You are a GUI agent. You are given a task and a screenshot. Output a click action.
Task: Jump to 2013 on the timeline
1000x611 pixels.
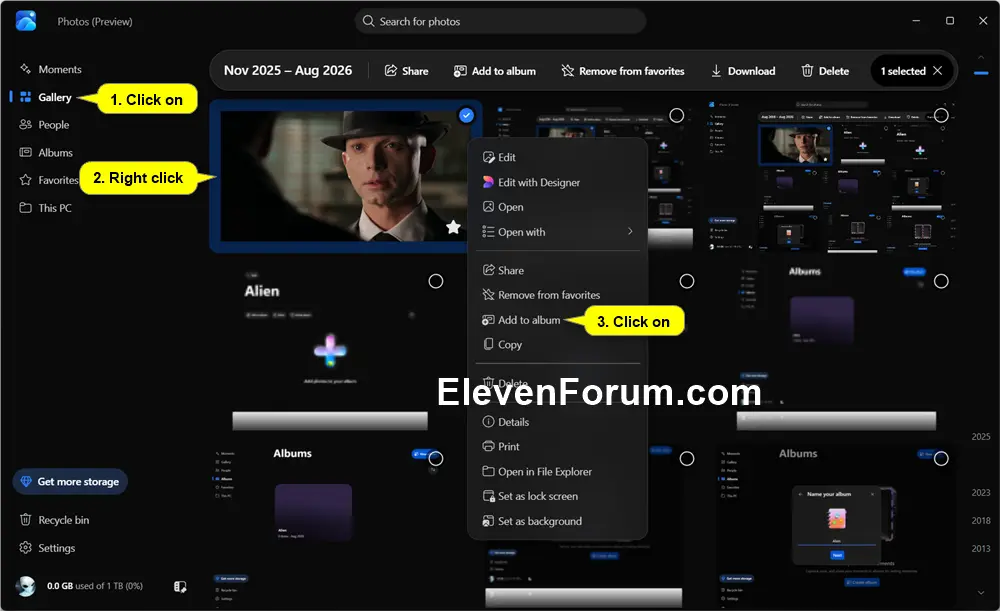(981, 548)
